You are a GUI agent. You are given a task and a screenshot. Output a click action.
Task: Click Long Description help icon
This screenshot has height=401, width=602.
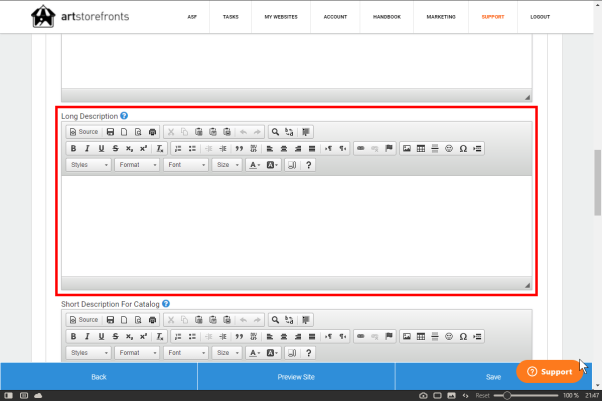point(124,116)
